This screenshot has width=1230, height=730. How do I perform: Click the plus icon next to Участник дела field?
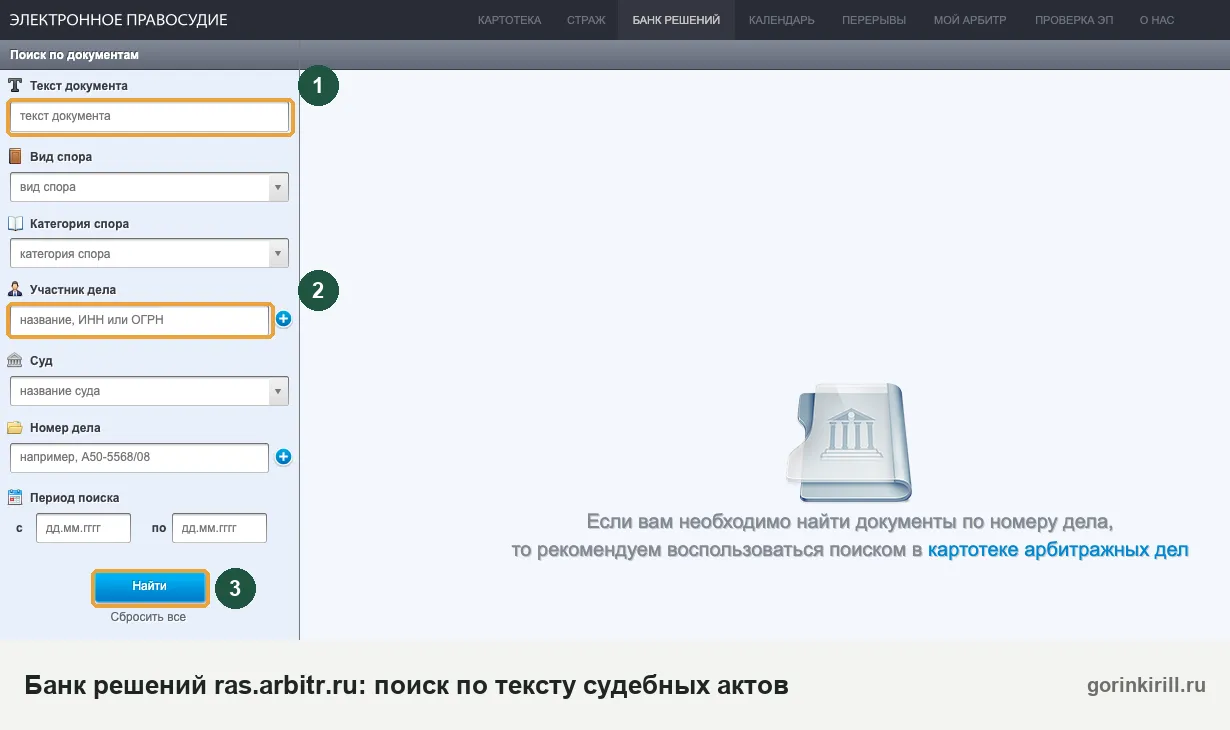click(x=283, y=320)
